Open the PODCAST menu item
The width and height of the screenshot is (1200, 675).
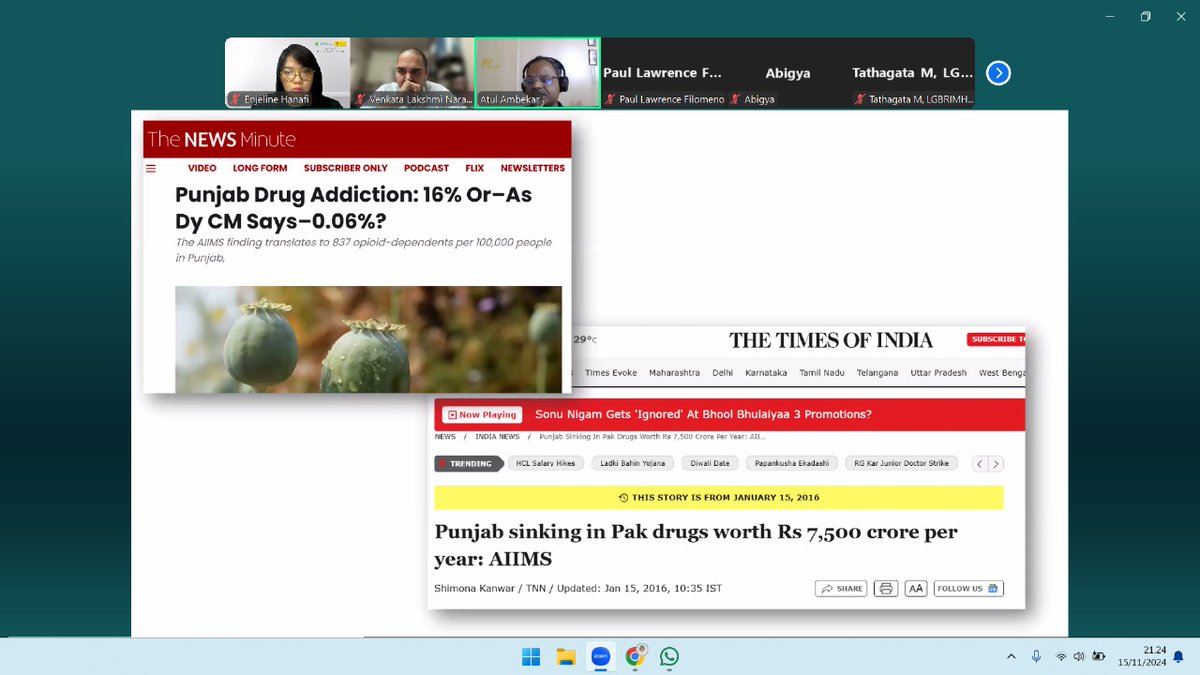[x=427, y=168]
